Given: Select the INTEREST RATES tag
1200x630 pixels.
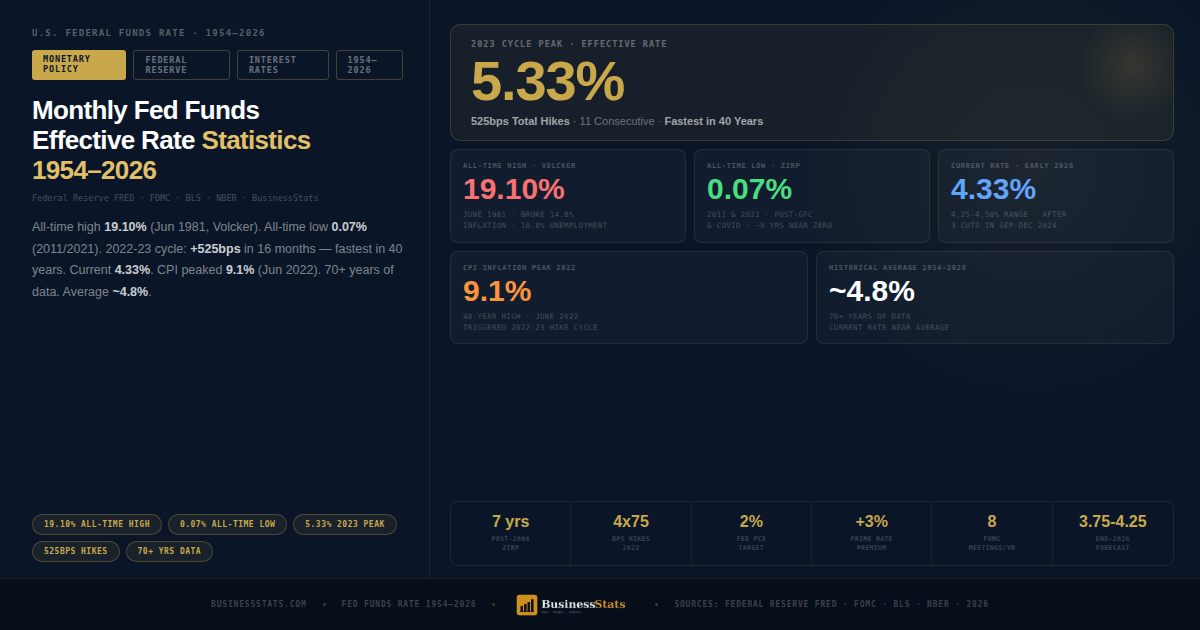Looking at the screenshot, I should pos(283,64).
